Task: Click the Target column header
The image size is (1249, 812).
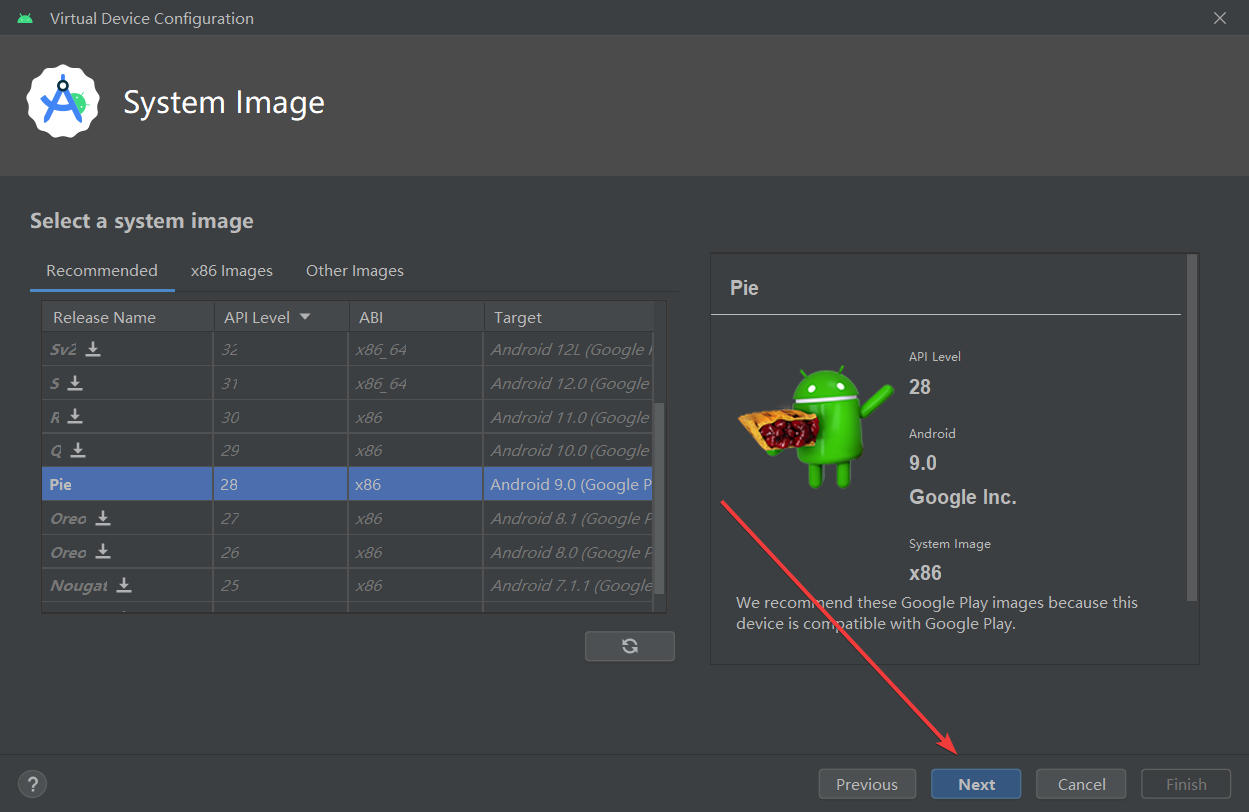Action: pyautogui.click(x=569, y=317)
